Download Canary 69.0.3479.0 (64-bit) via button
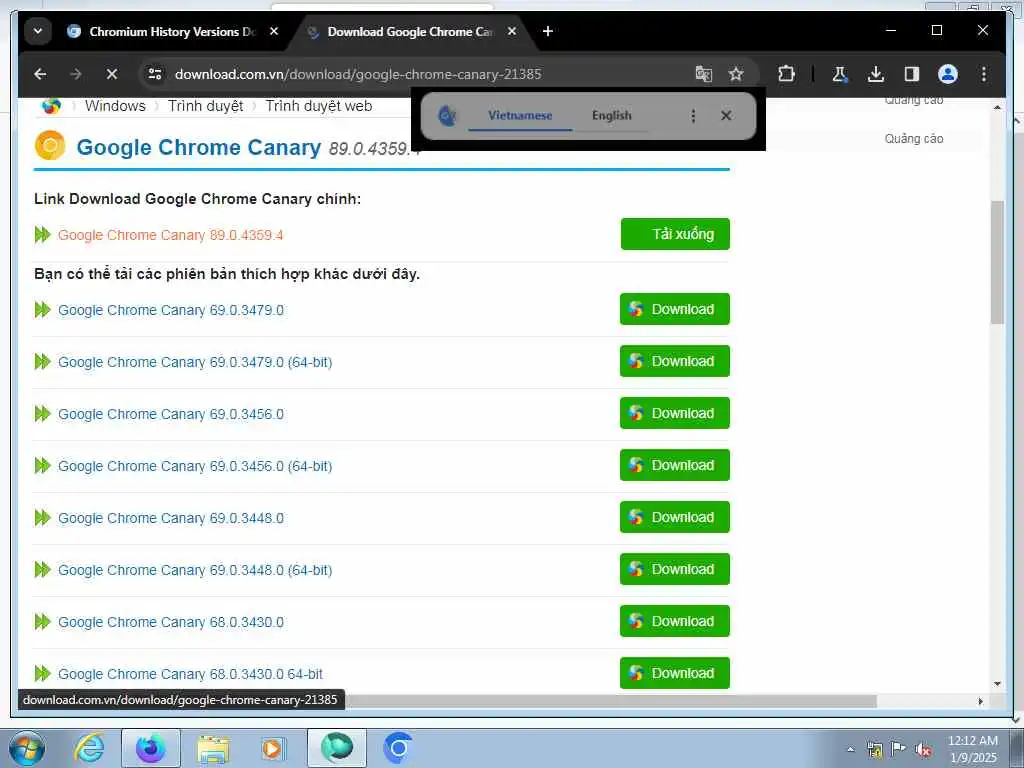This screenshot has width=1024, height=768. (x=675, y=361)
